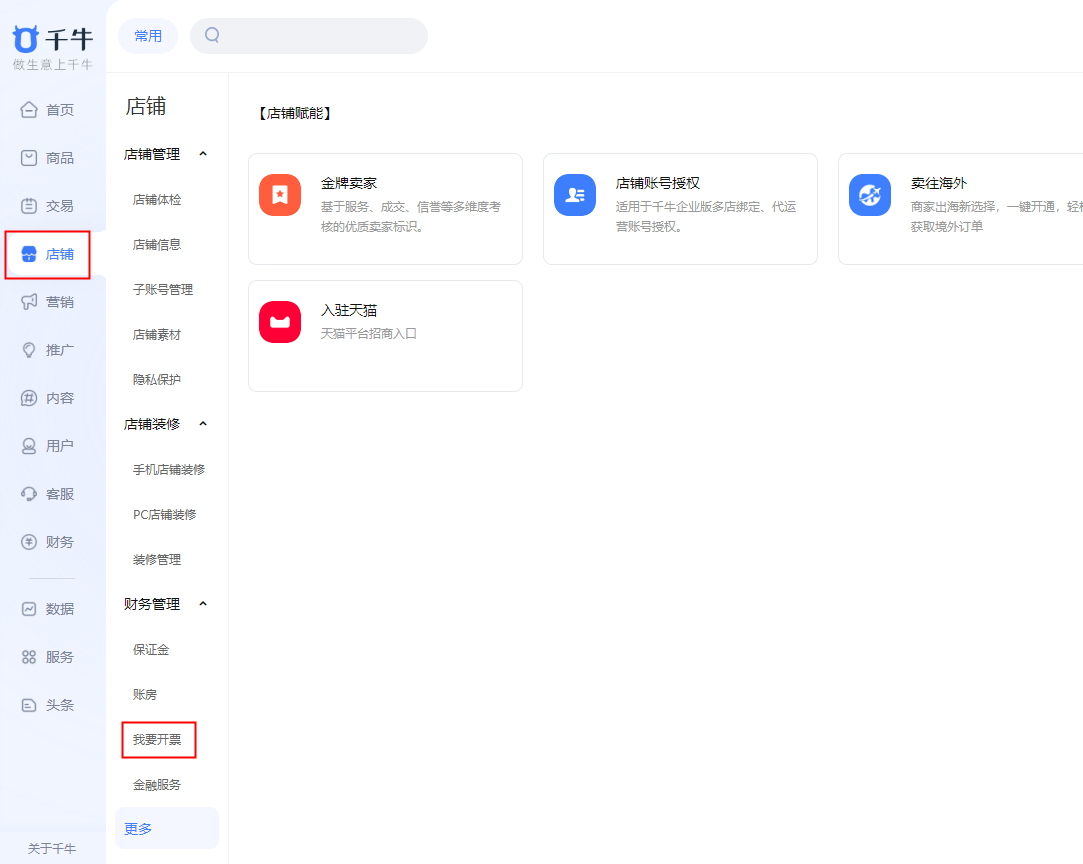
Task: Open 头条 headlines icon in sidebar
Action: (28, 705)
